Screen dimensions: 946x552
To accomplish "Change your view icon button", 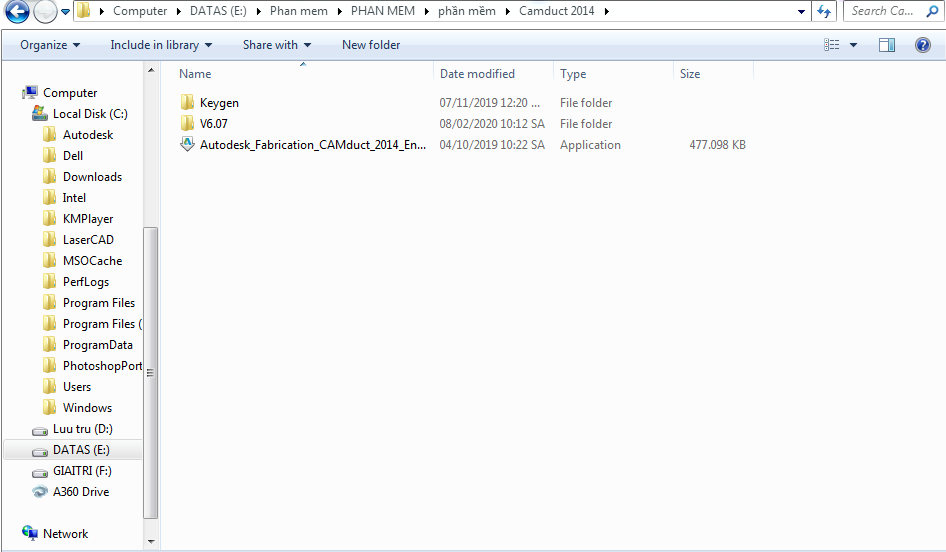I will (x=831, y=45).
